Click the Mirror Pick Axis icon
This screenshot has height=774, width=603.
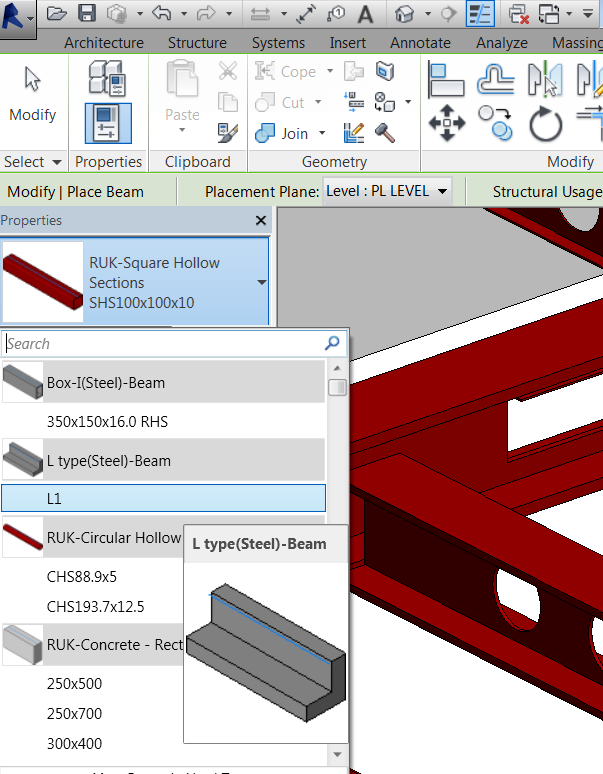point(545,79)
